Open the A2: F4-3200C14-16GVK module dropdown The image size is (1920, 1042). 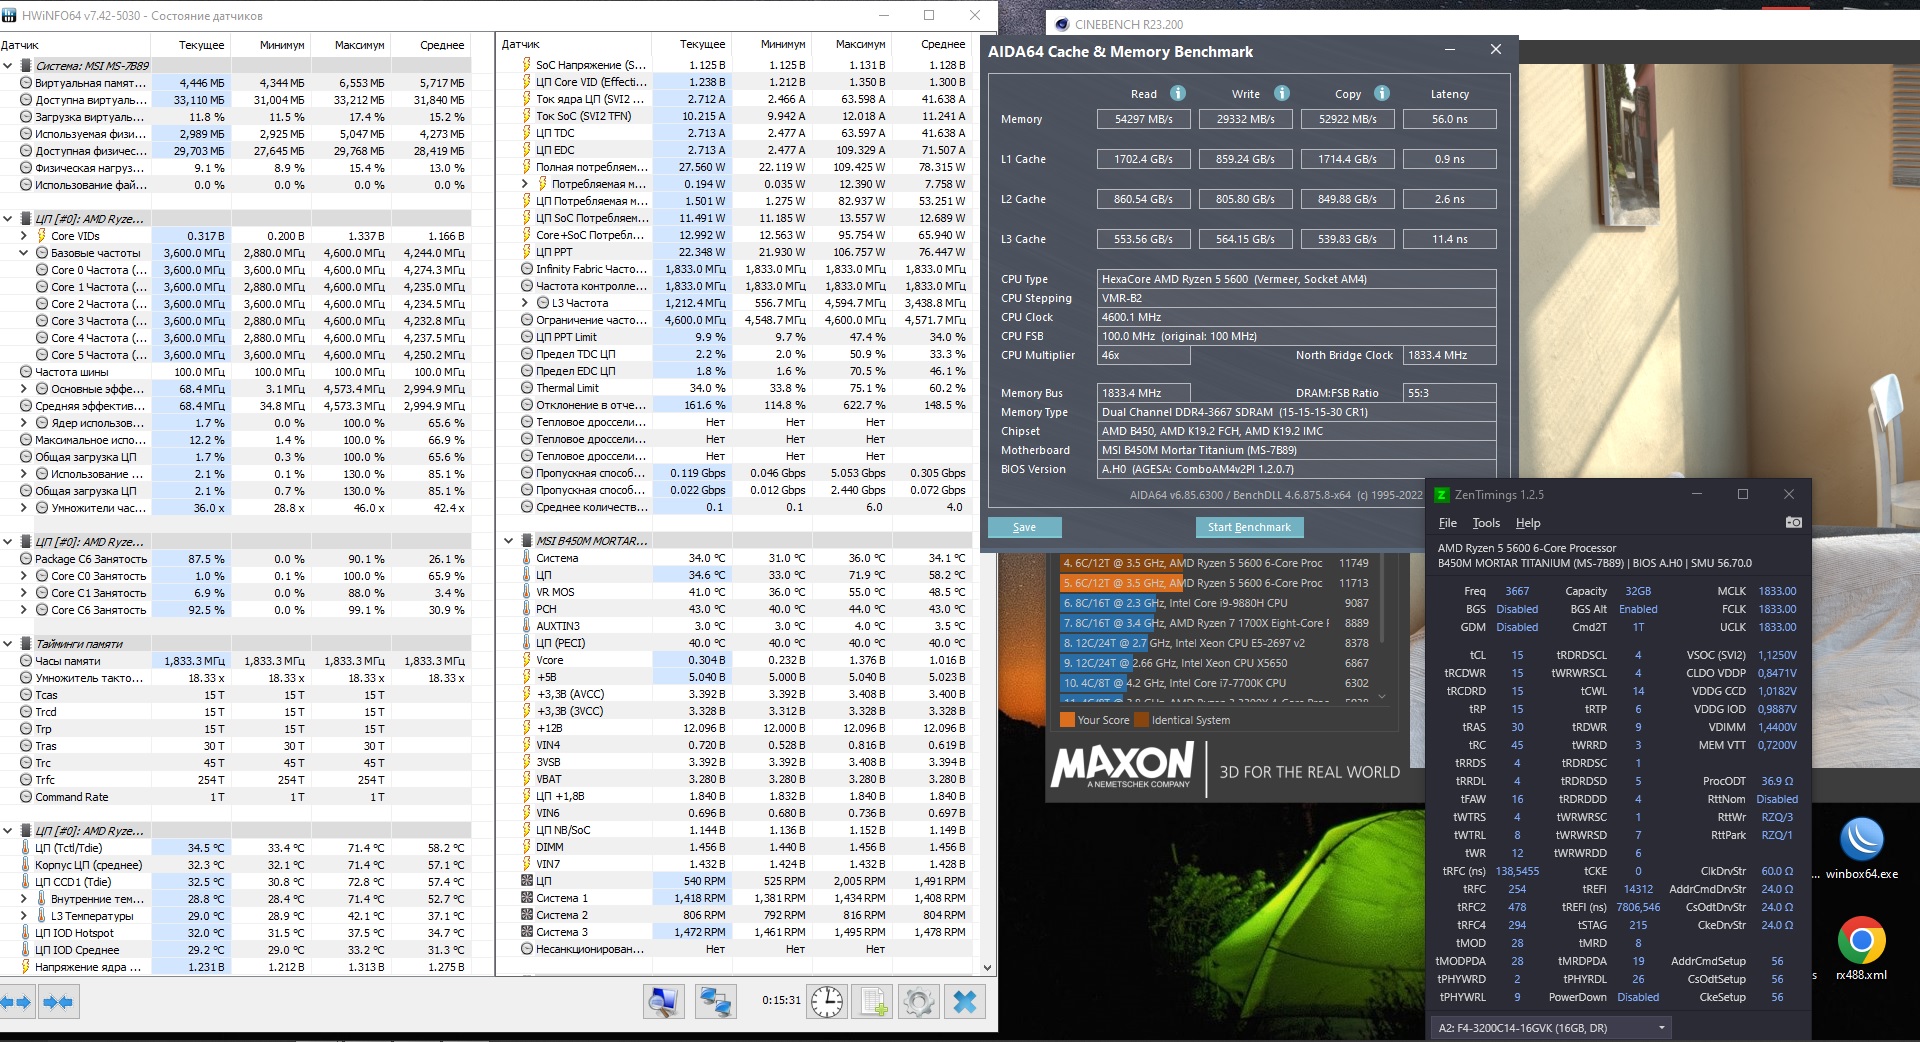(x=1551, y=1028)
